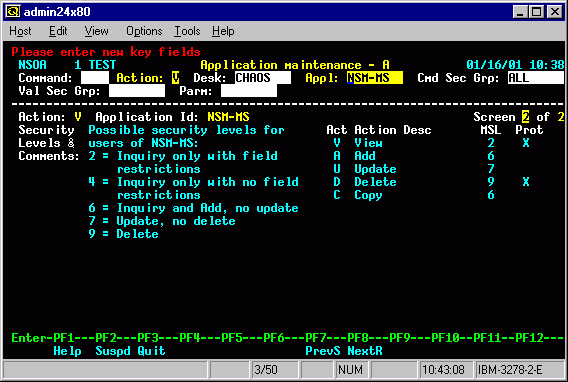Click the Act column header
This screenshot has height=382, width=568.
click(x=337, y=130)
